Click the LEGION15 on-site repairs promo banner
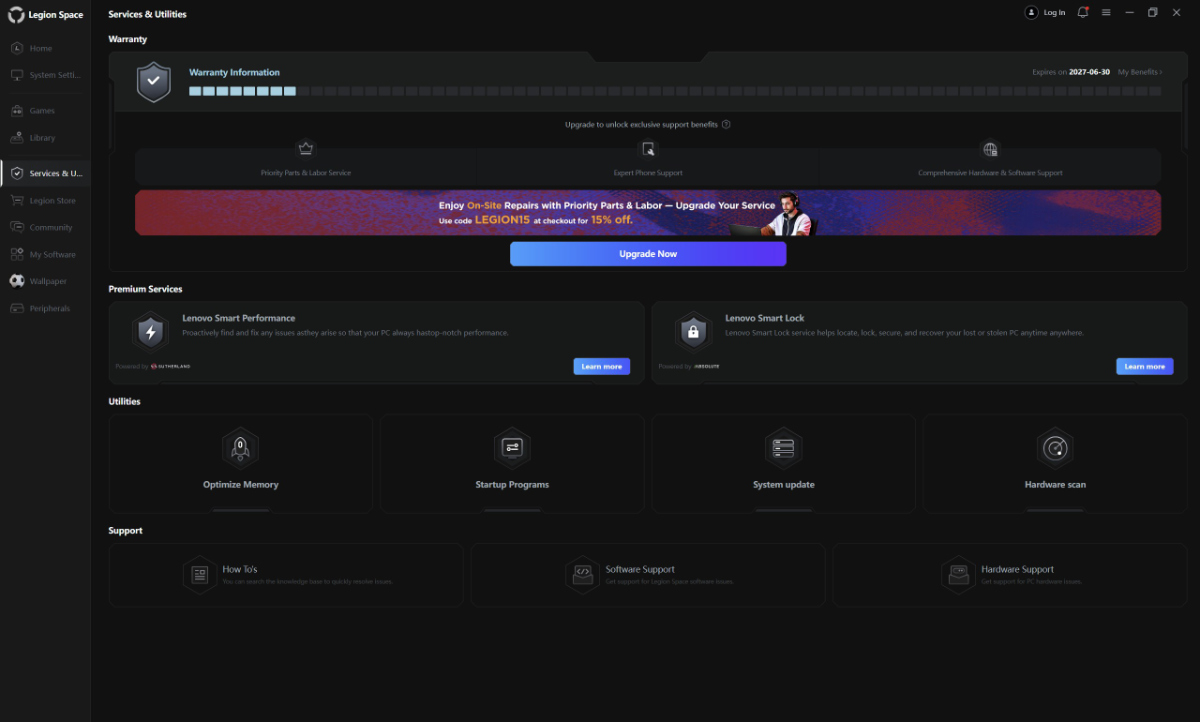The height and width of the screenshot is (722, 1200). pos(648,213)
